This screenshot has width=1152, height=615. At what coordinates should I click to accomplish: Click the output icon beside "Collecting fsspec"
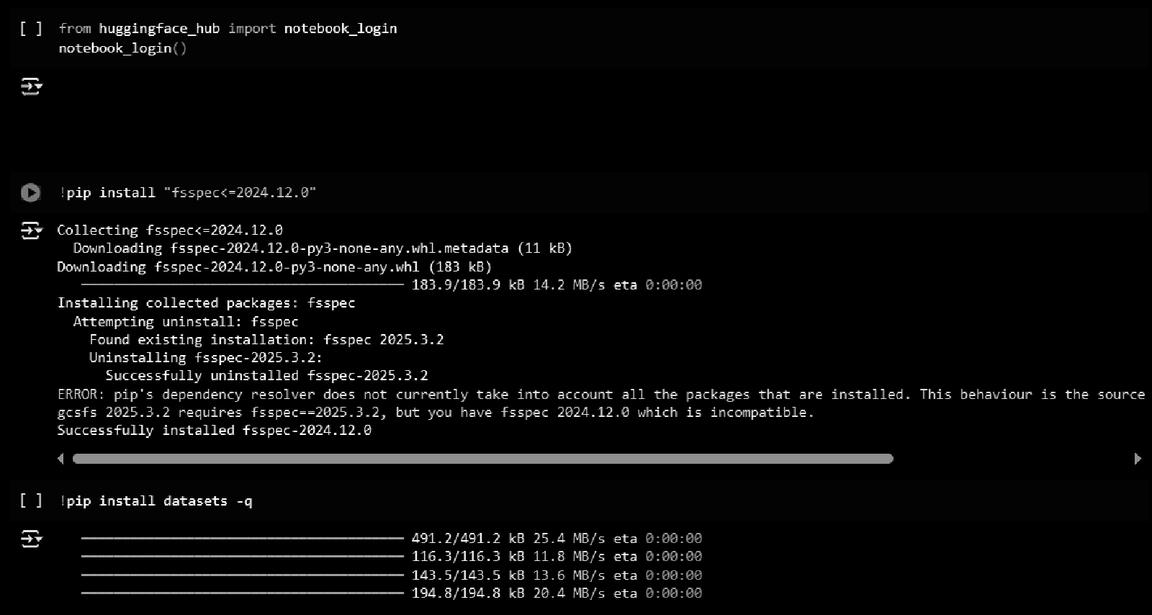coord(31,232)
